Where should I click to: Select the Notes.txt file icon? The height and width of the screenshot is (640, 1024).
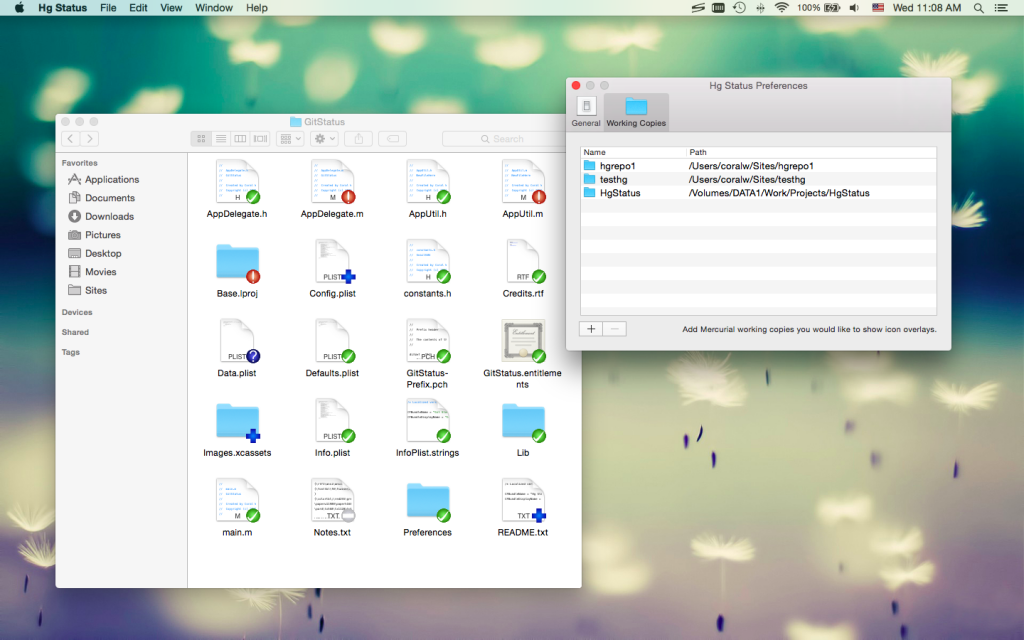(332, 500)
